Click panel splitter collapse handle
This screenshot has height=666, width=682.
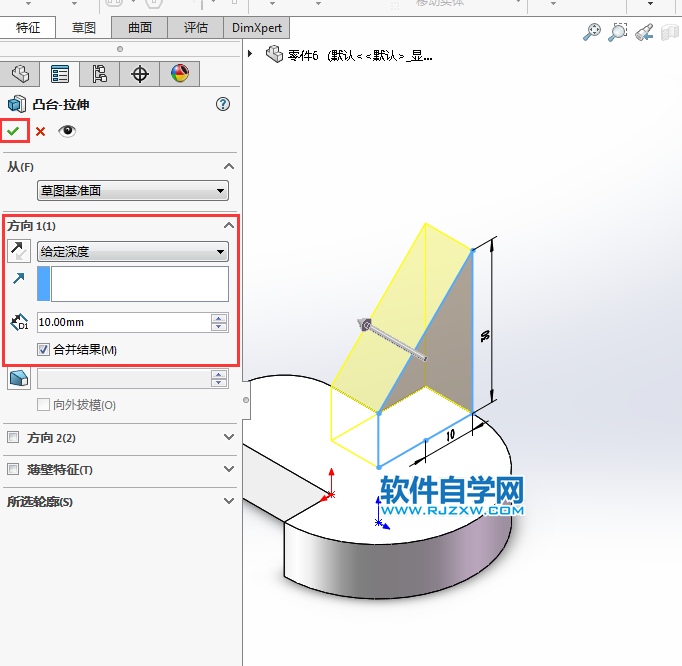pos(246,400)
